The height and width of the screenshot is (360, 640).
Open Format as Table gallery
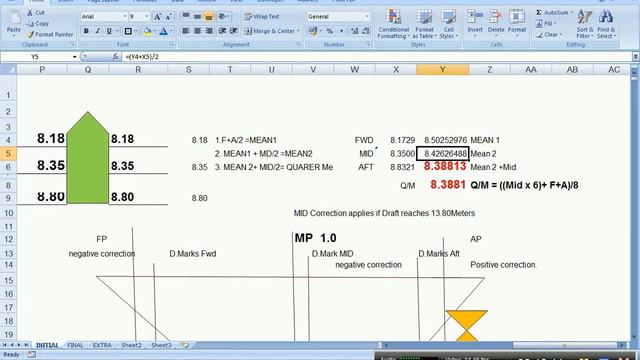point(424,24)
